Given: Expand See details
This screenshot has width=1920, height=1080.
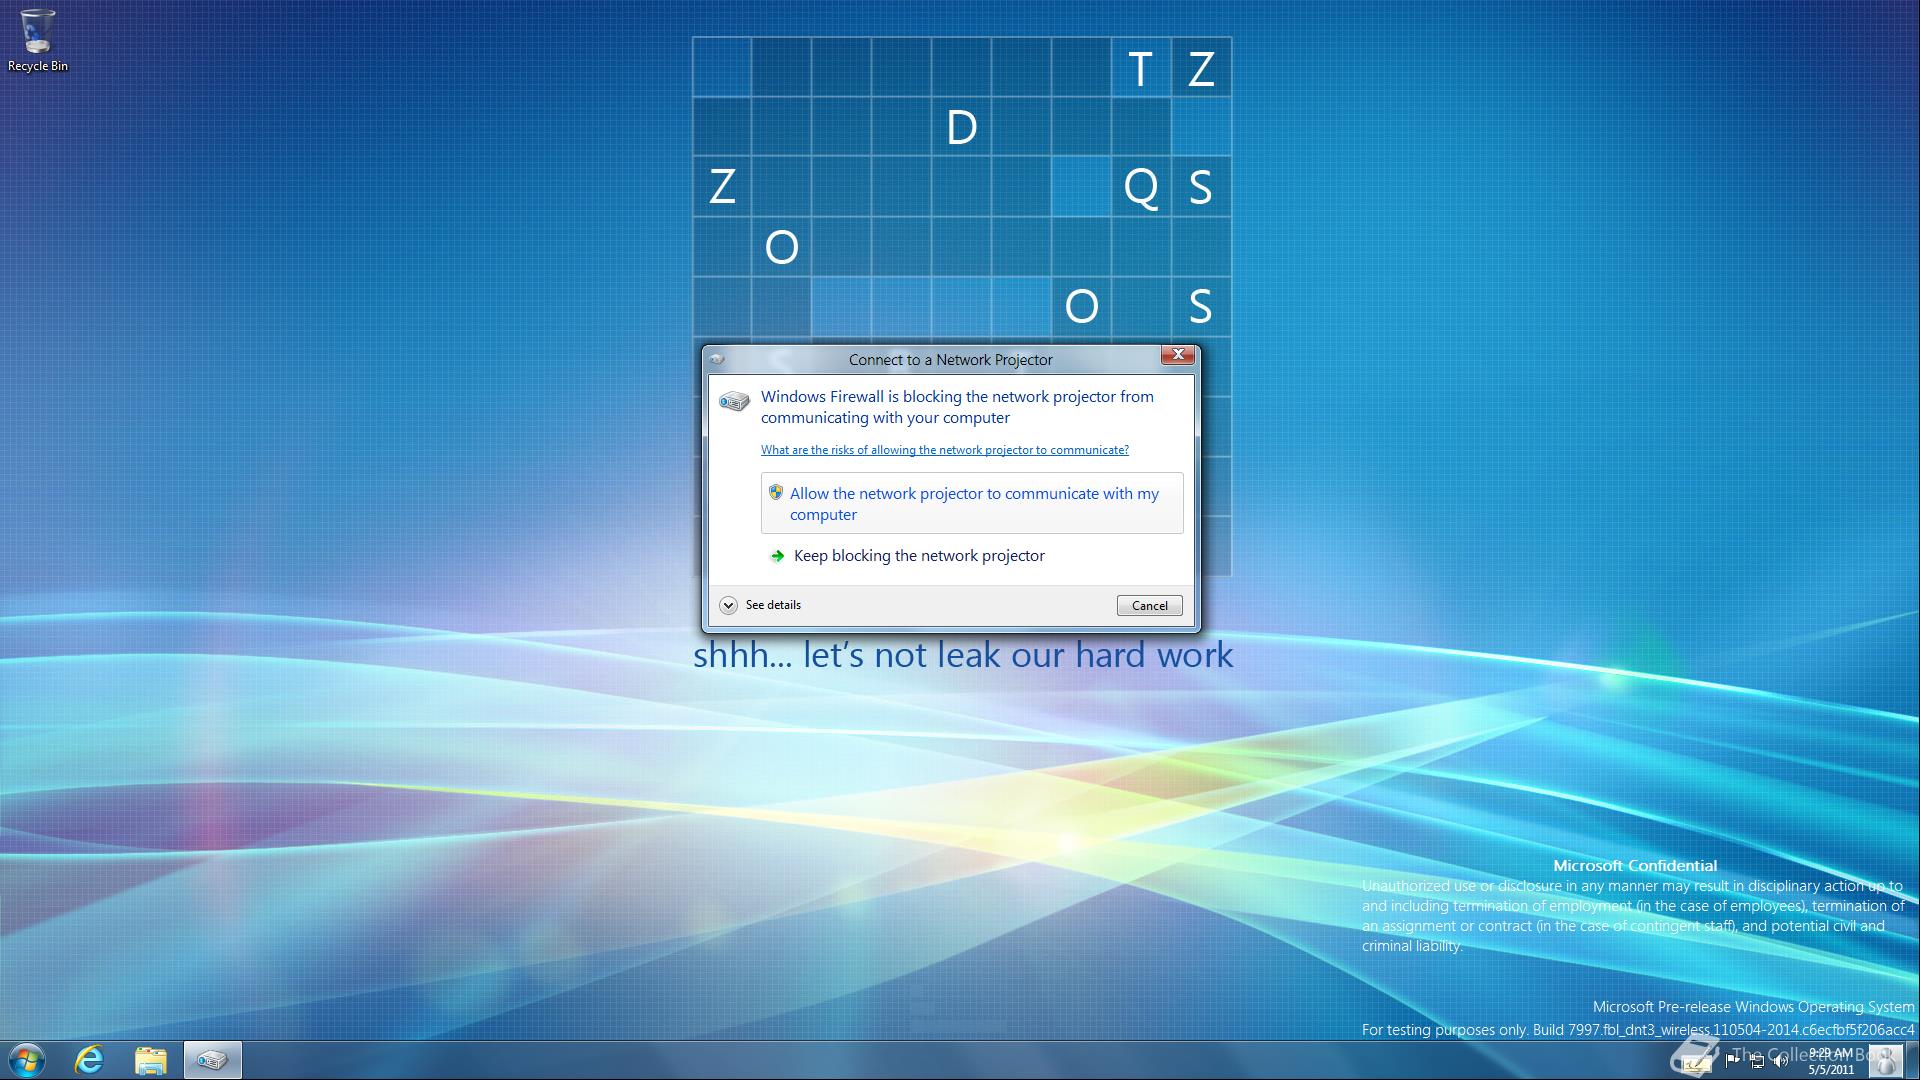Looking at the screenshot, I should [x=761, y=605].
